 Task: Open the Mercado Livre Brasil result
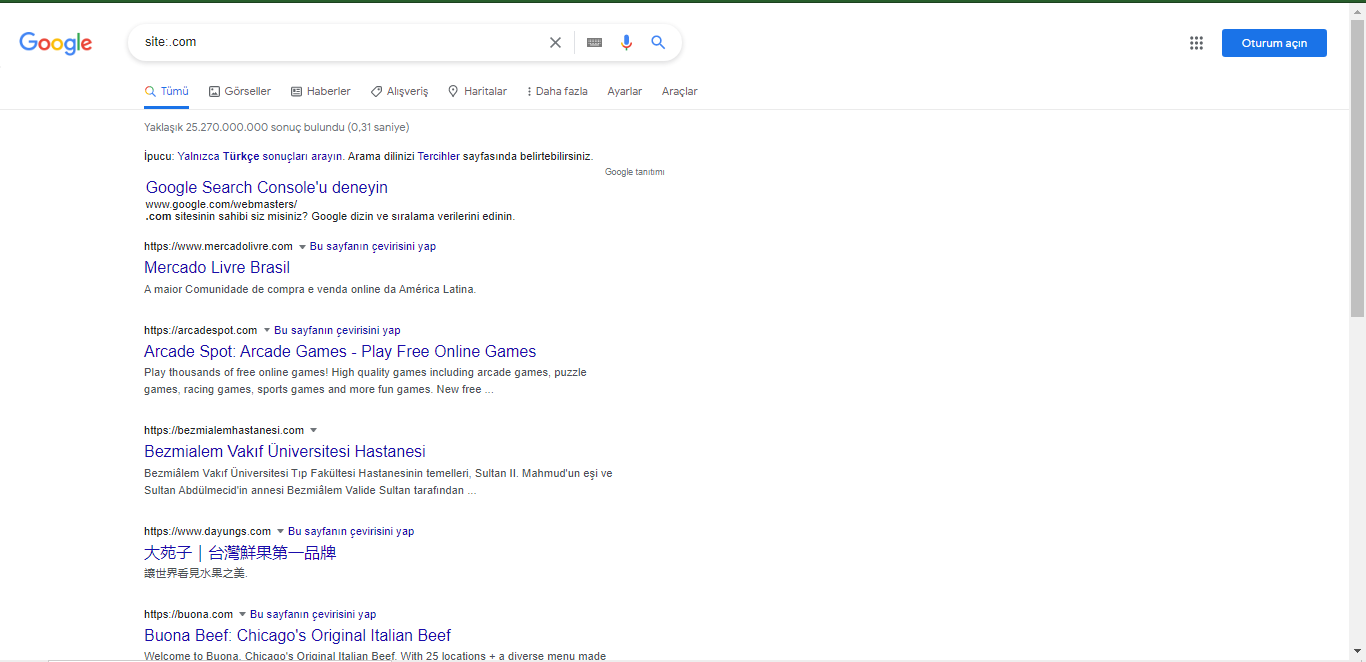pos(217,267)
